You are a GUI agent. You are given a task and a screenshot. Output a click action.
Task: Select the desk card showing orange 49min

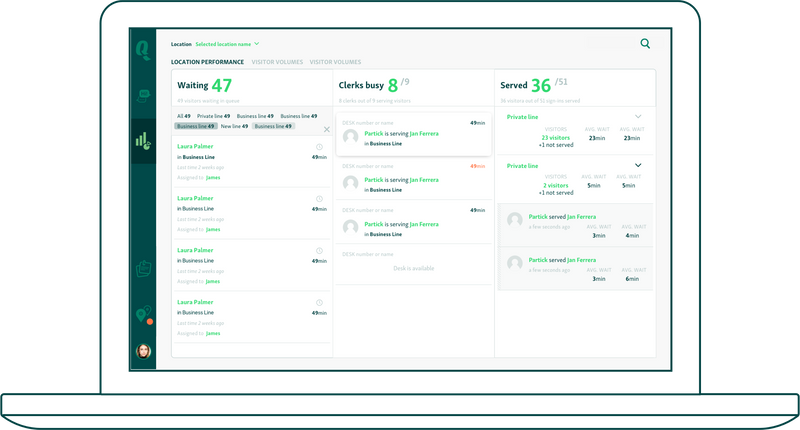click(414, 178)
